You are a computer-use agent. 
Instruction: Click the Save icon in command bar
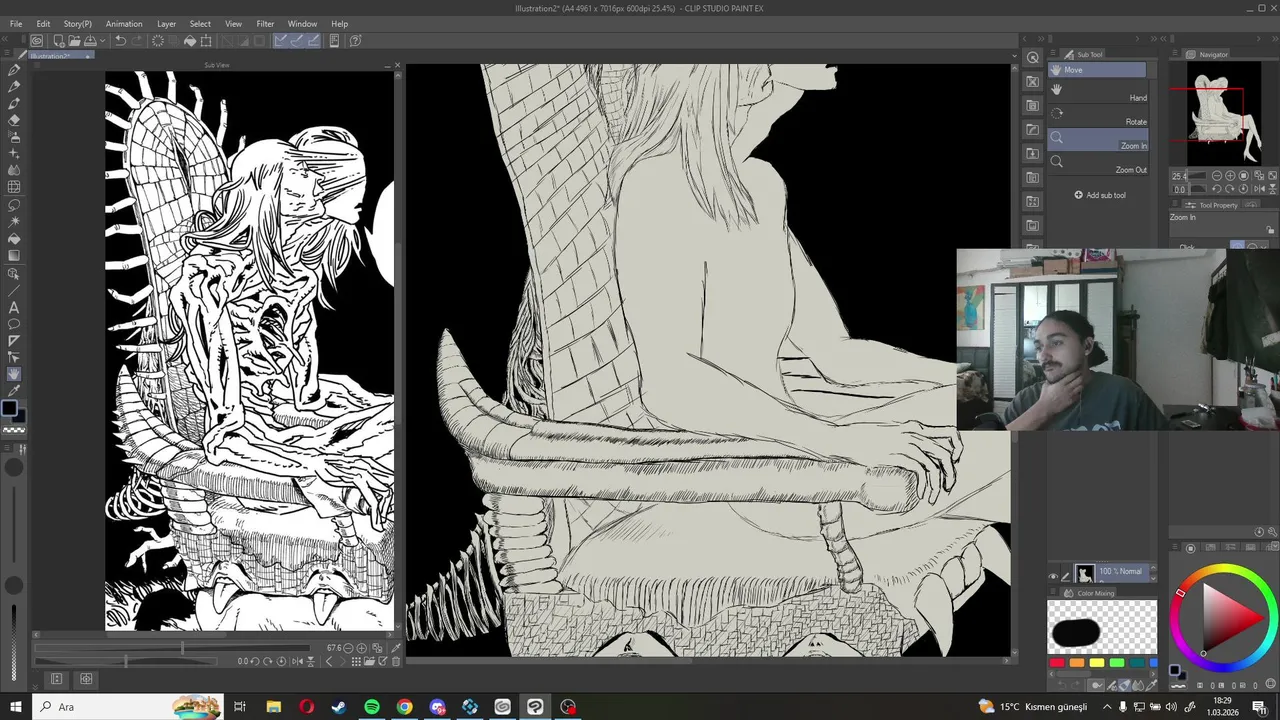pyautogui.click(x=90, y=41)
